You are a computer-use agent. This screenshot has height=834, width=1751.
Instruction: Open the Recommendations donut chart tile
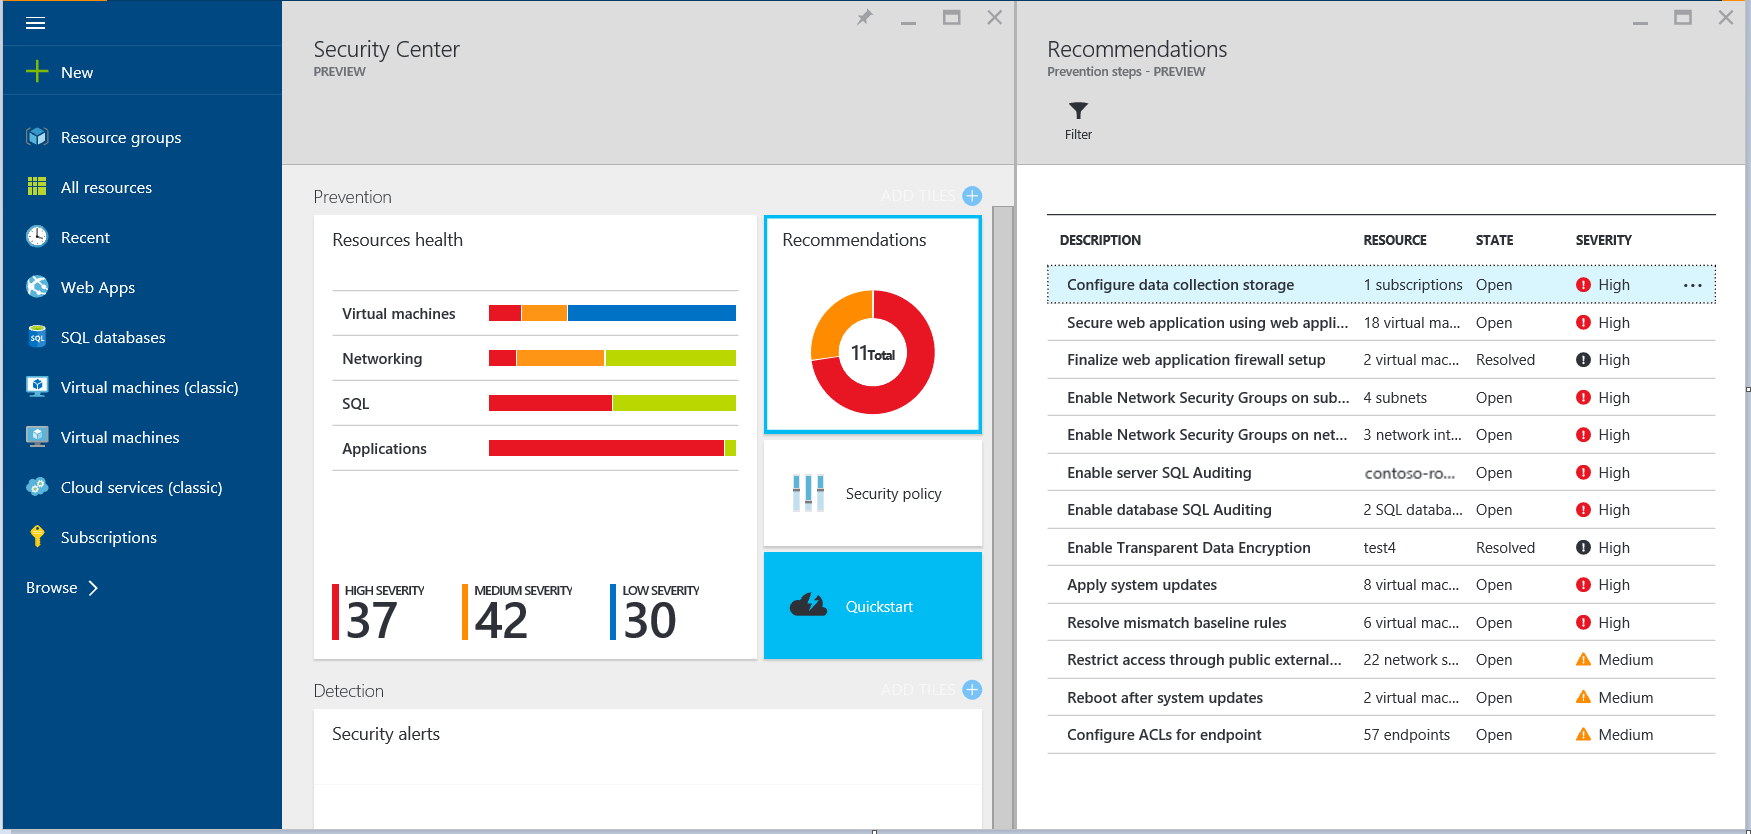(872, 325)
